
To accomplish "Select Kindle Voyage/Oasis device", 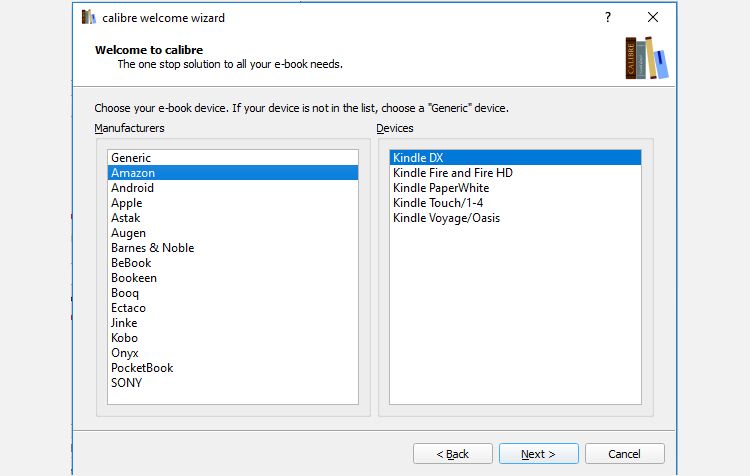I will [x=515, y=218].
